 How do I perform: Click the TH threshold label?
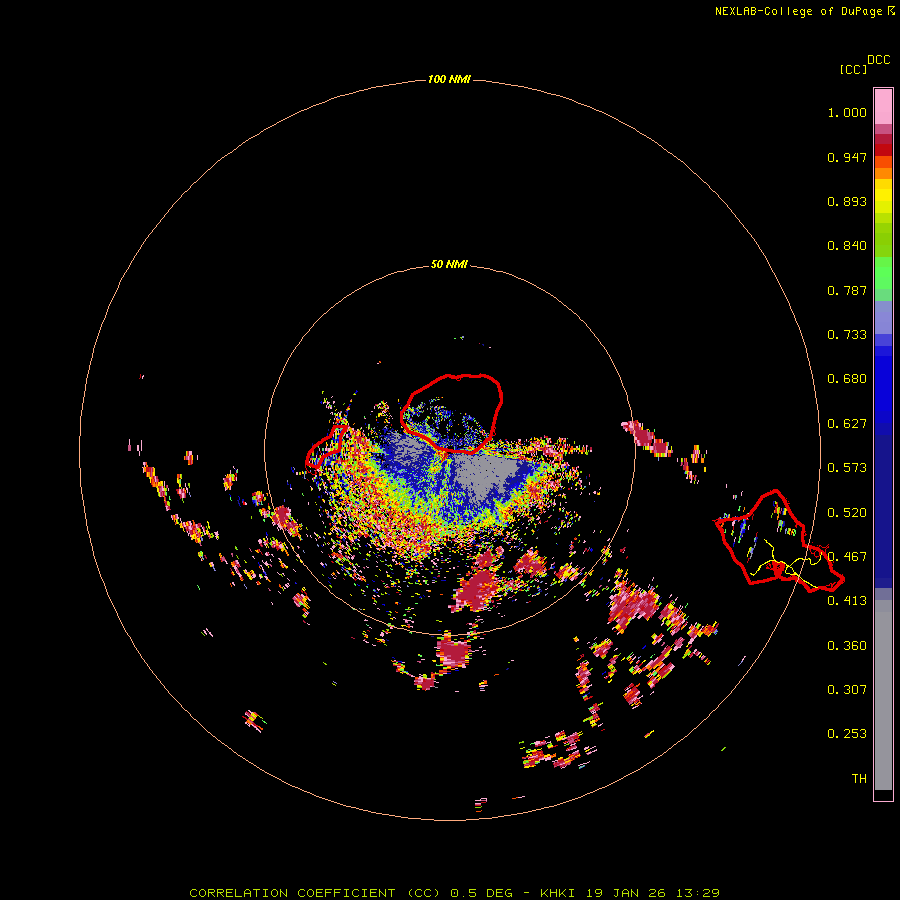[x=859, y=779]
